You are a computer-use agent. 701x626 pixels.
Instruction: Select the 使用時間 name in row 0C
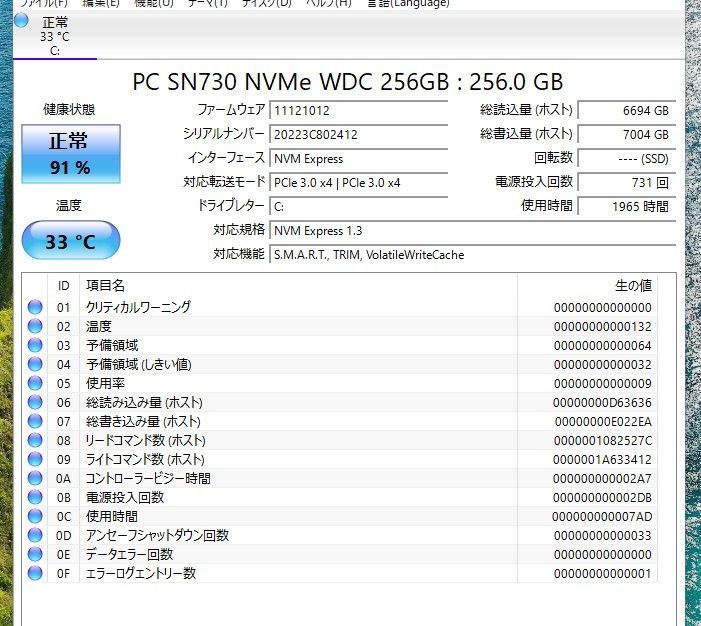[x=112, y=516]
